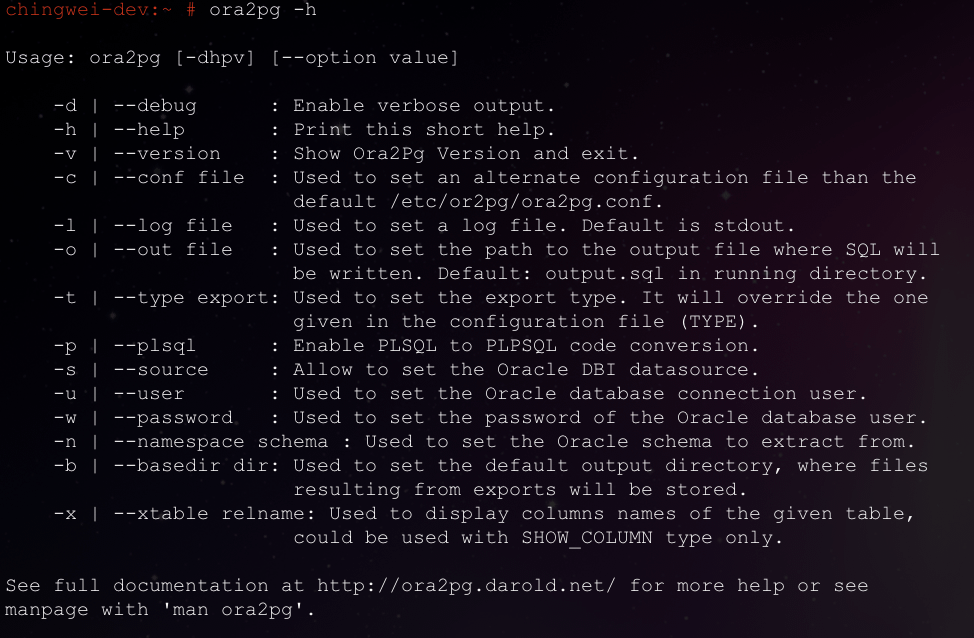
Task: Click the 'ora2pg -h' command text
Action: (x=263, y=10)
